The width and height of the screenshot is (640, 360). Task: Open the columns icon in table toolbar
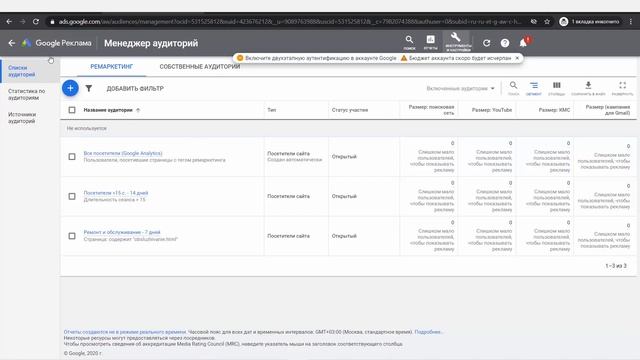coord(556,88)
